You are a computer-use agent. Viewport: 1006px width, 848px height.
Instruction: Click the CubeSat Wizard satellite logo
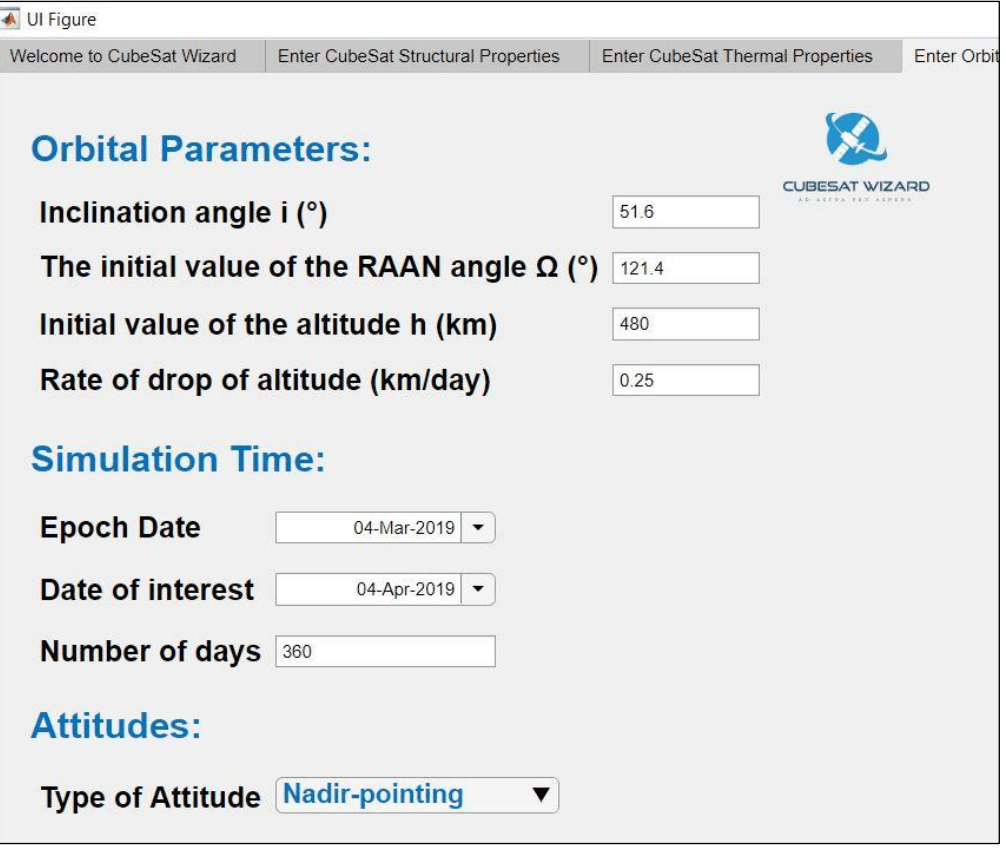tap(855, 139)
